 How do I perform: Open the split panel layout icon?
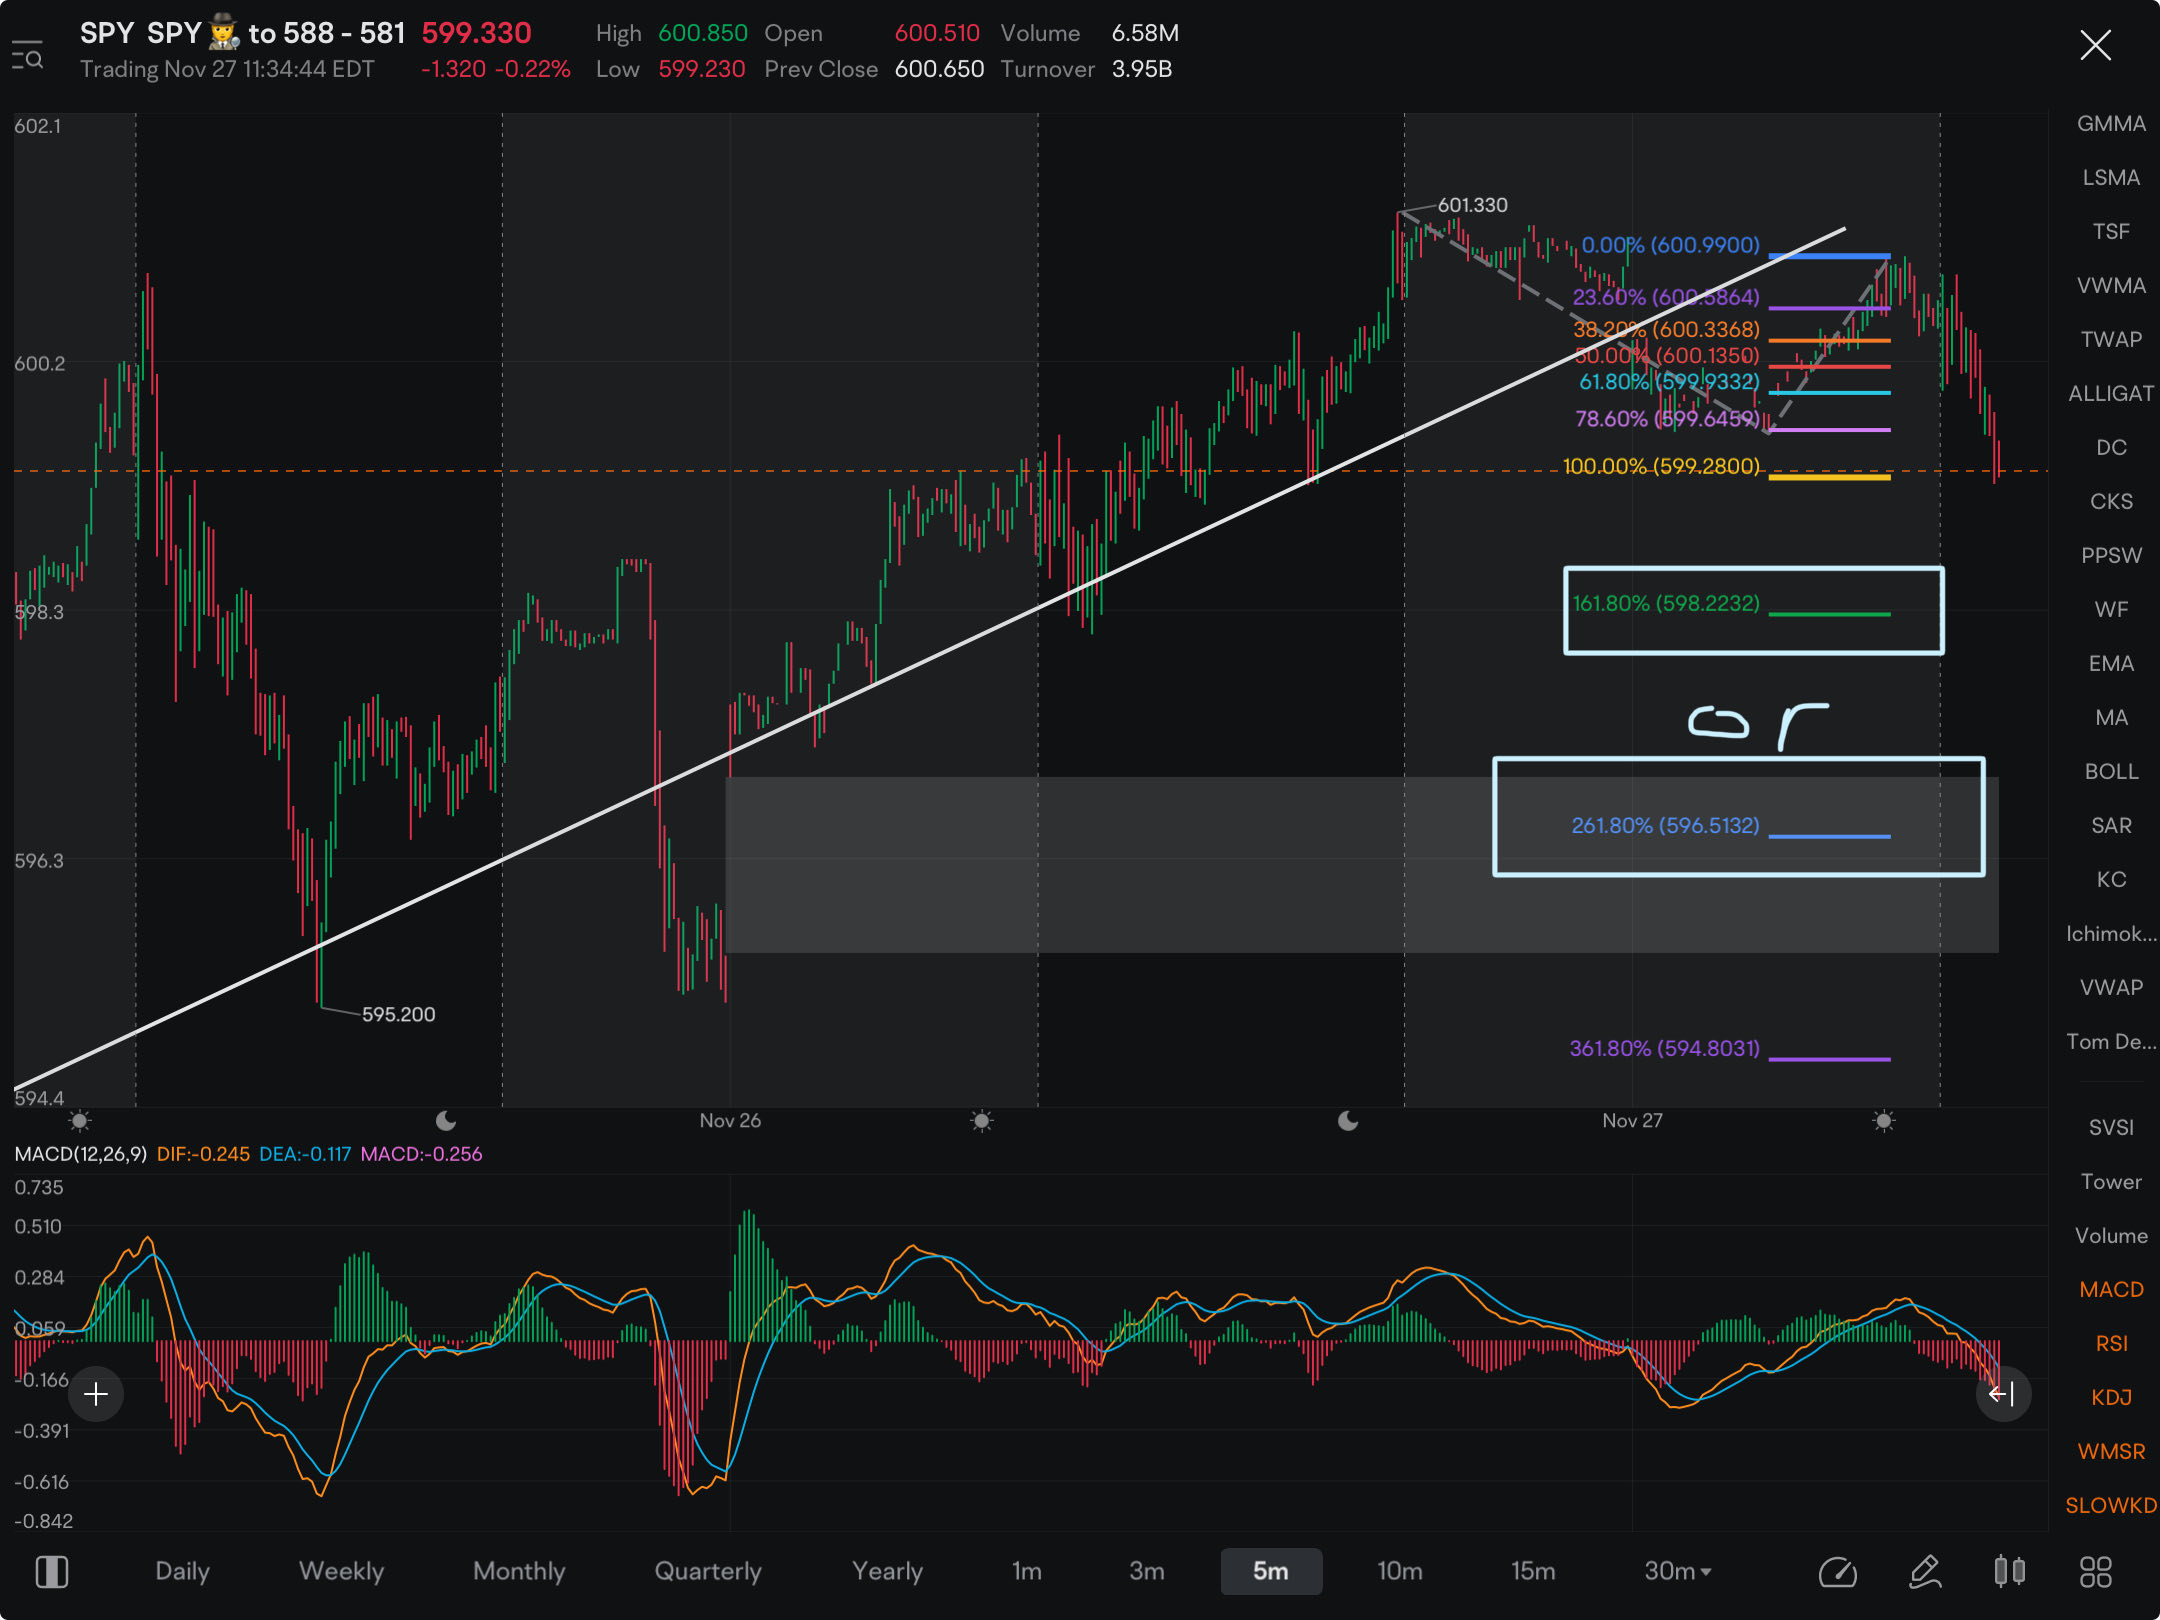52,1572
